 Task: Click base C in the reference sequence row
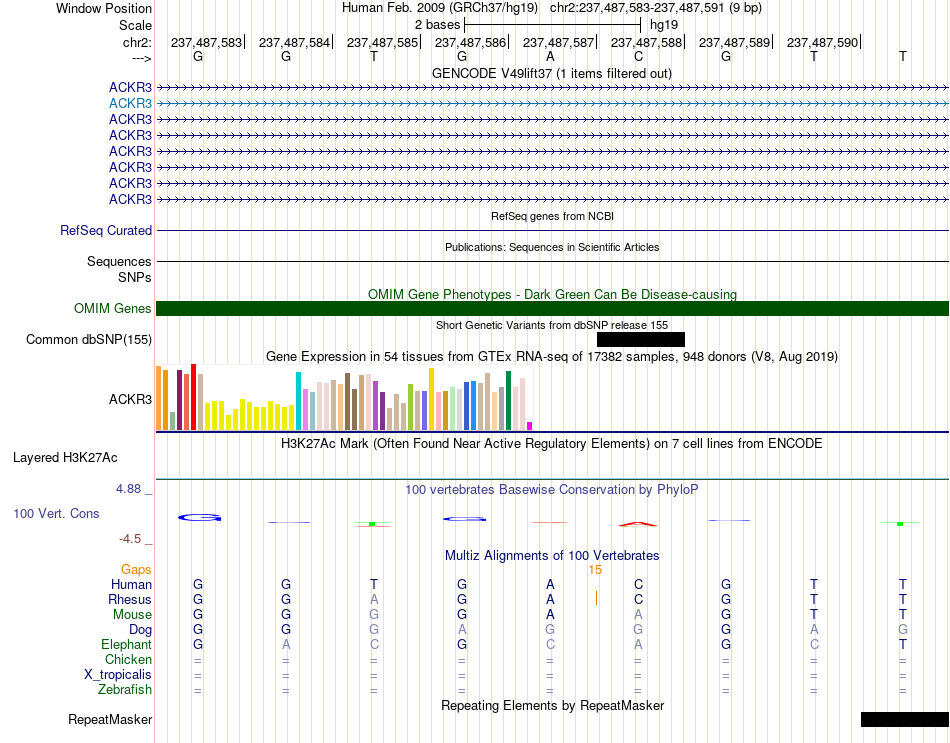638,56
